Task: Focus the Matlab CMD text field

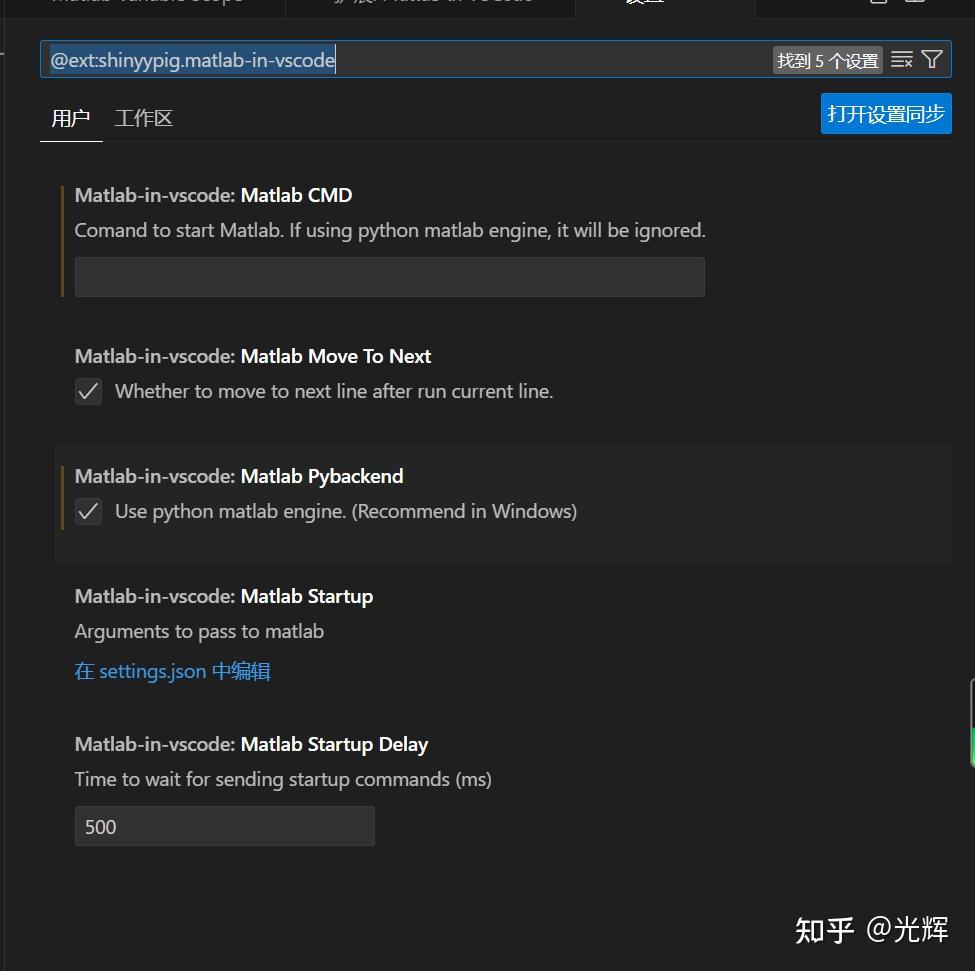Action: [389, 277]
